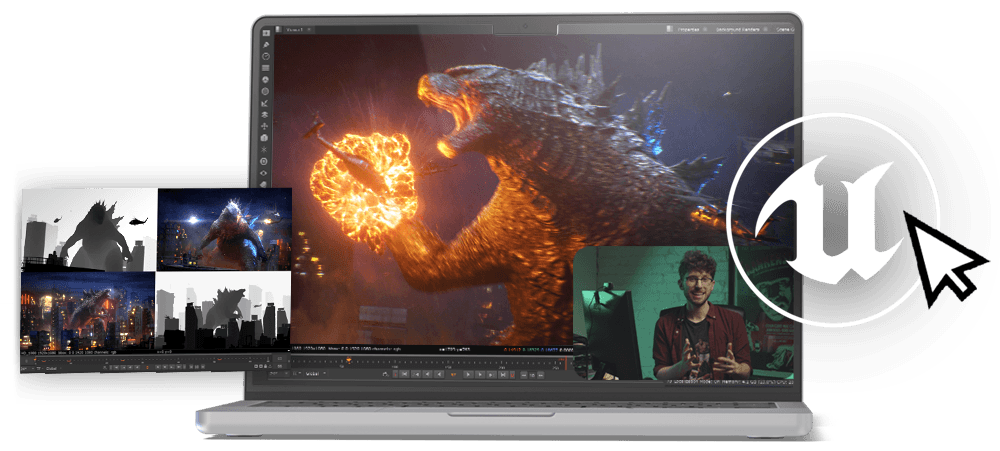Switch to the Viewer1 tab
This screenshot has width=1000, height=451.
pyautogui.click(x=294, y=29)
